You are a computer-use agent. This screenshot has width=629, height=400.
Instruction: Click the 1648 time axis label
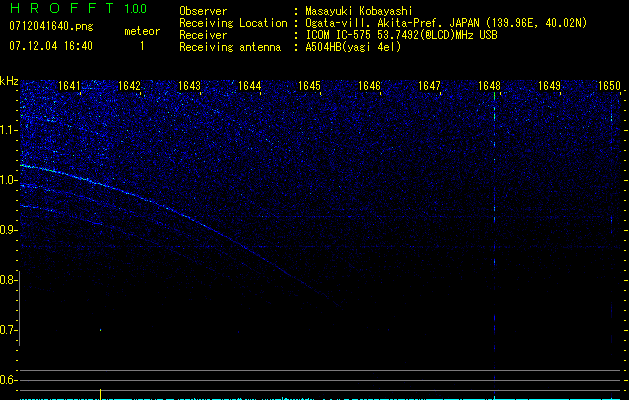click(489, 86)
